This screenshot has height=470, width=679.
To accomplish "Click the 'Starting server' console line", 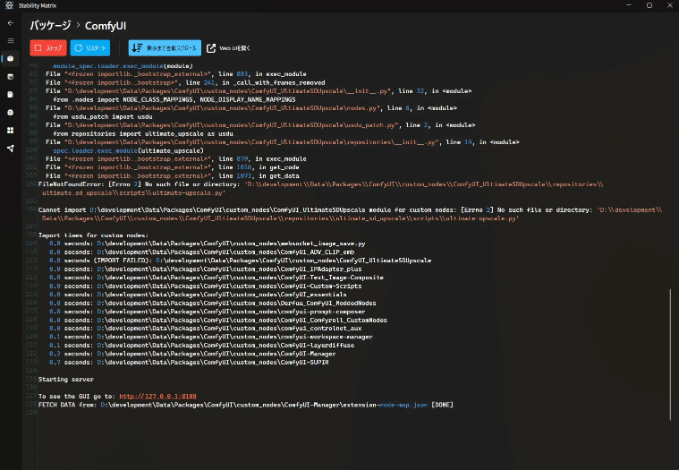I will (66, 379).
